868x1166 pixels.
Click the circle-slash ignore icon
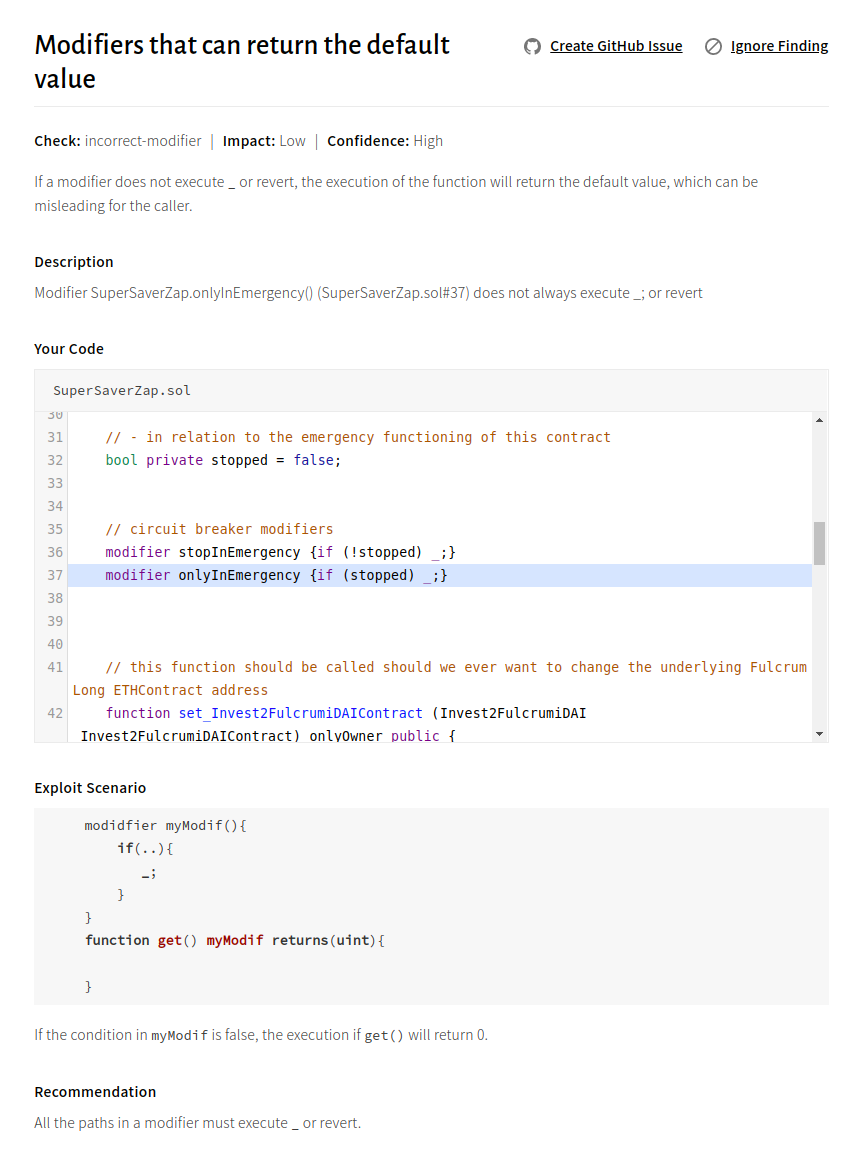click(713, 46)
